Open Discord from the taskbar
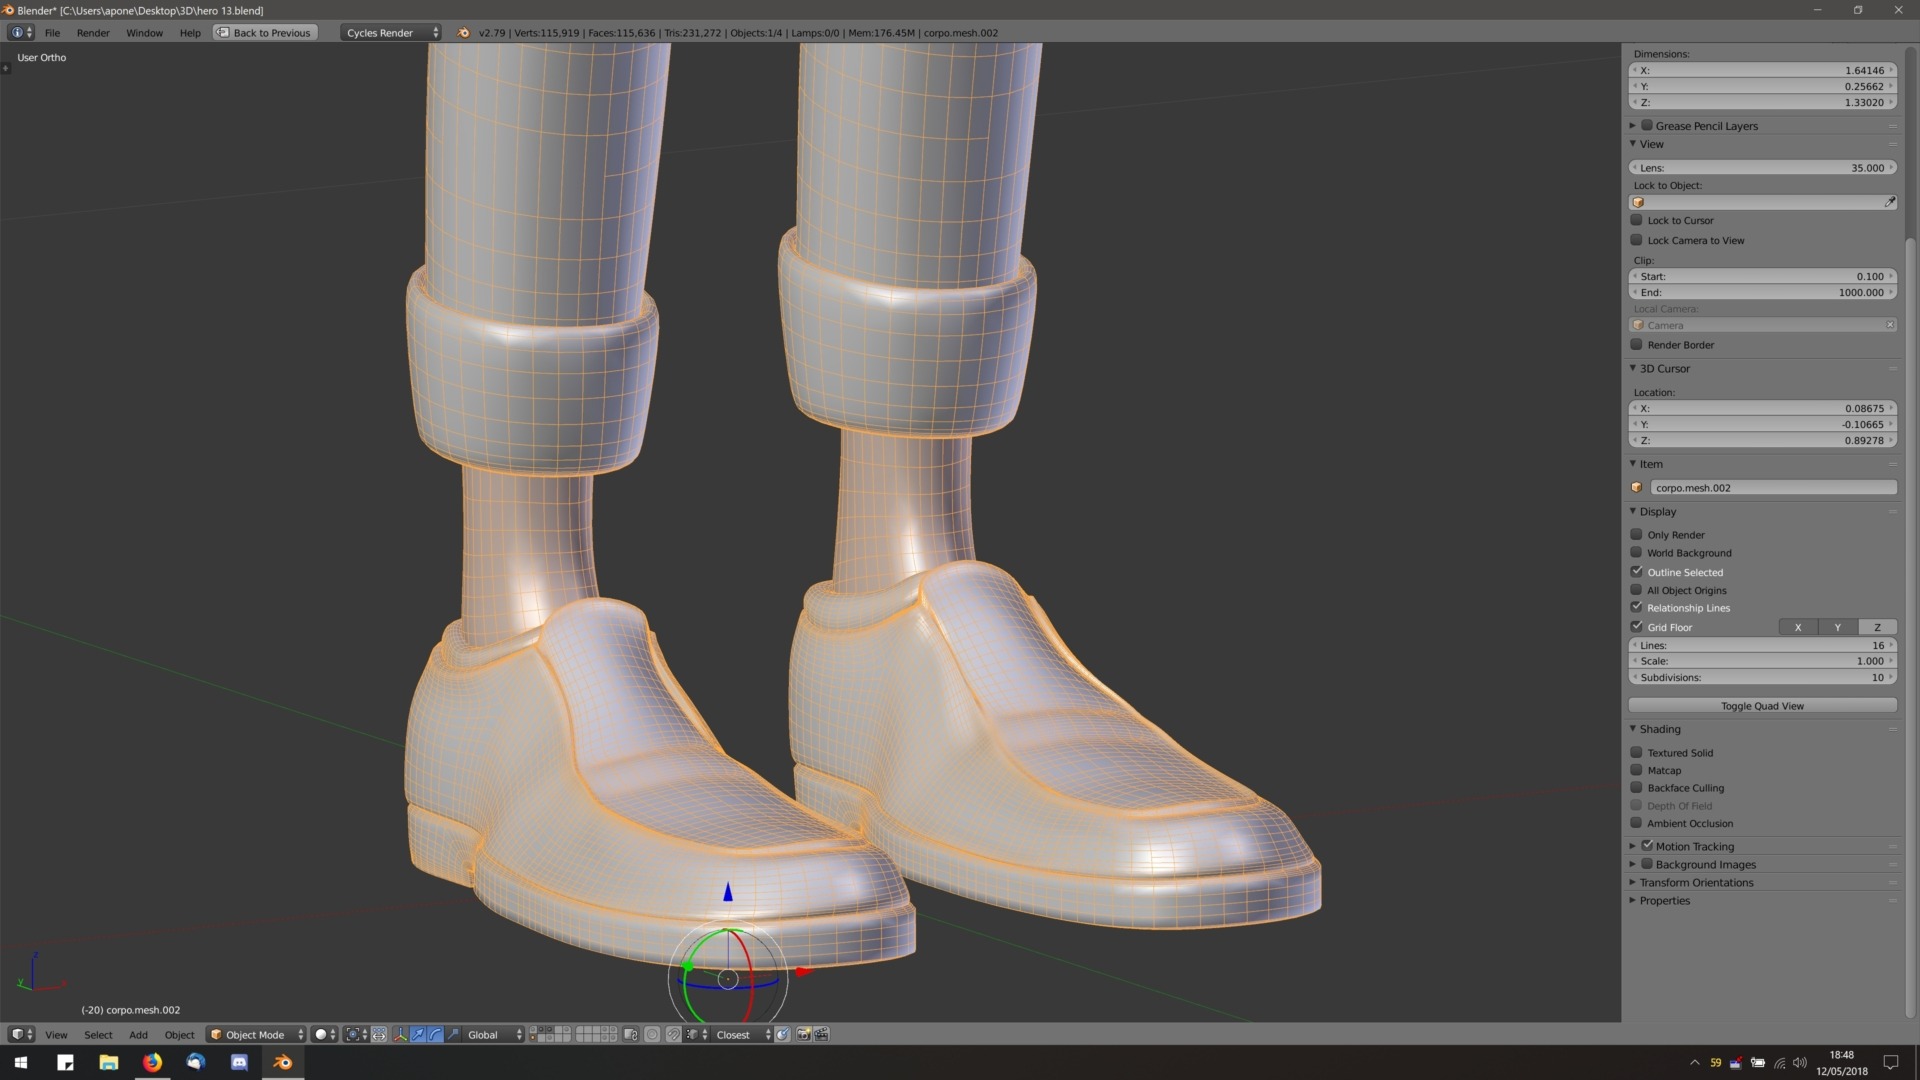 pyautogui.click(x=239, y=1062)
